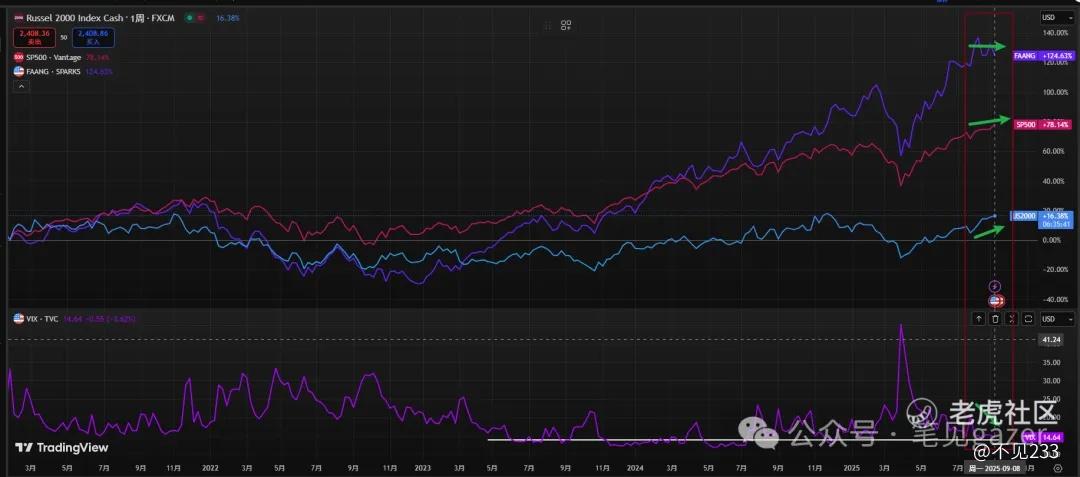Click the SP500 +78.14% price axis label
The height and width of the screenshot is (477, 1080).
coord(1043,125)
